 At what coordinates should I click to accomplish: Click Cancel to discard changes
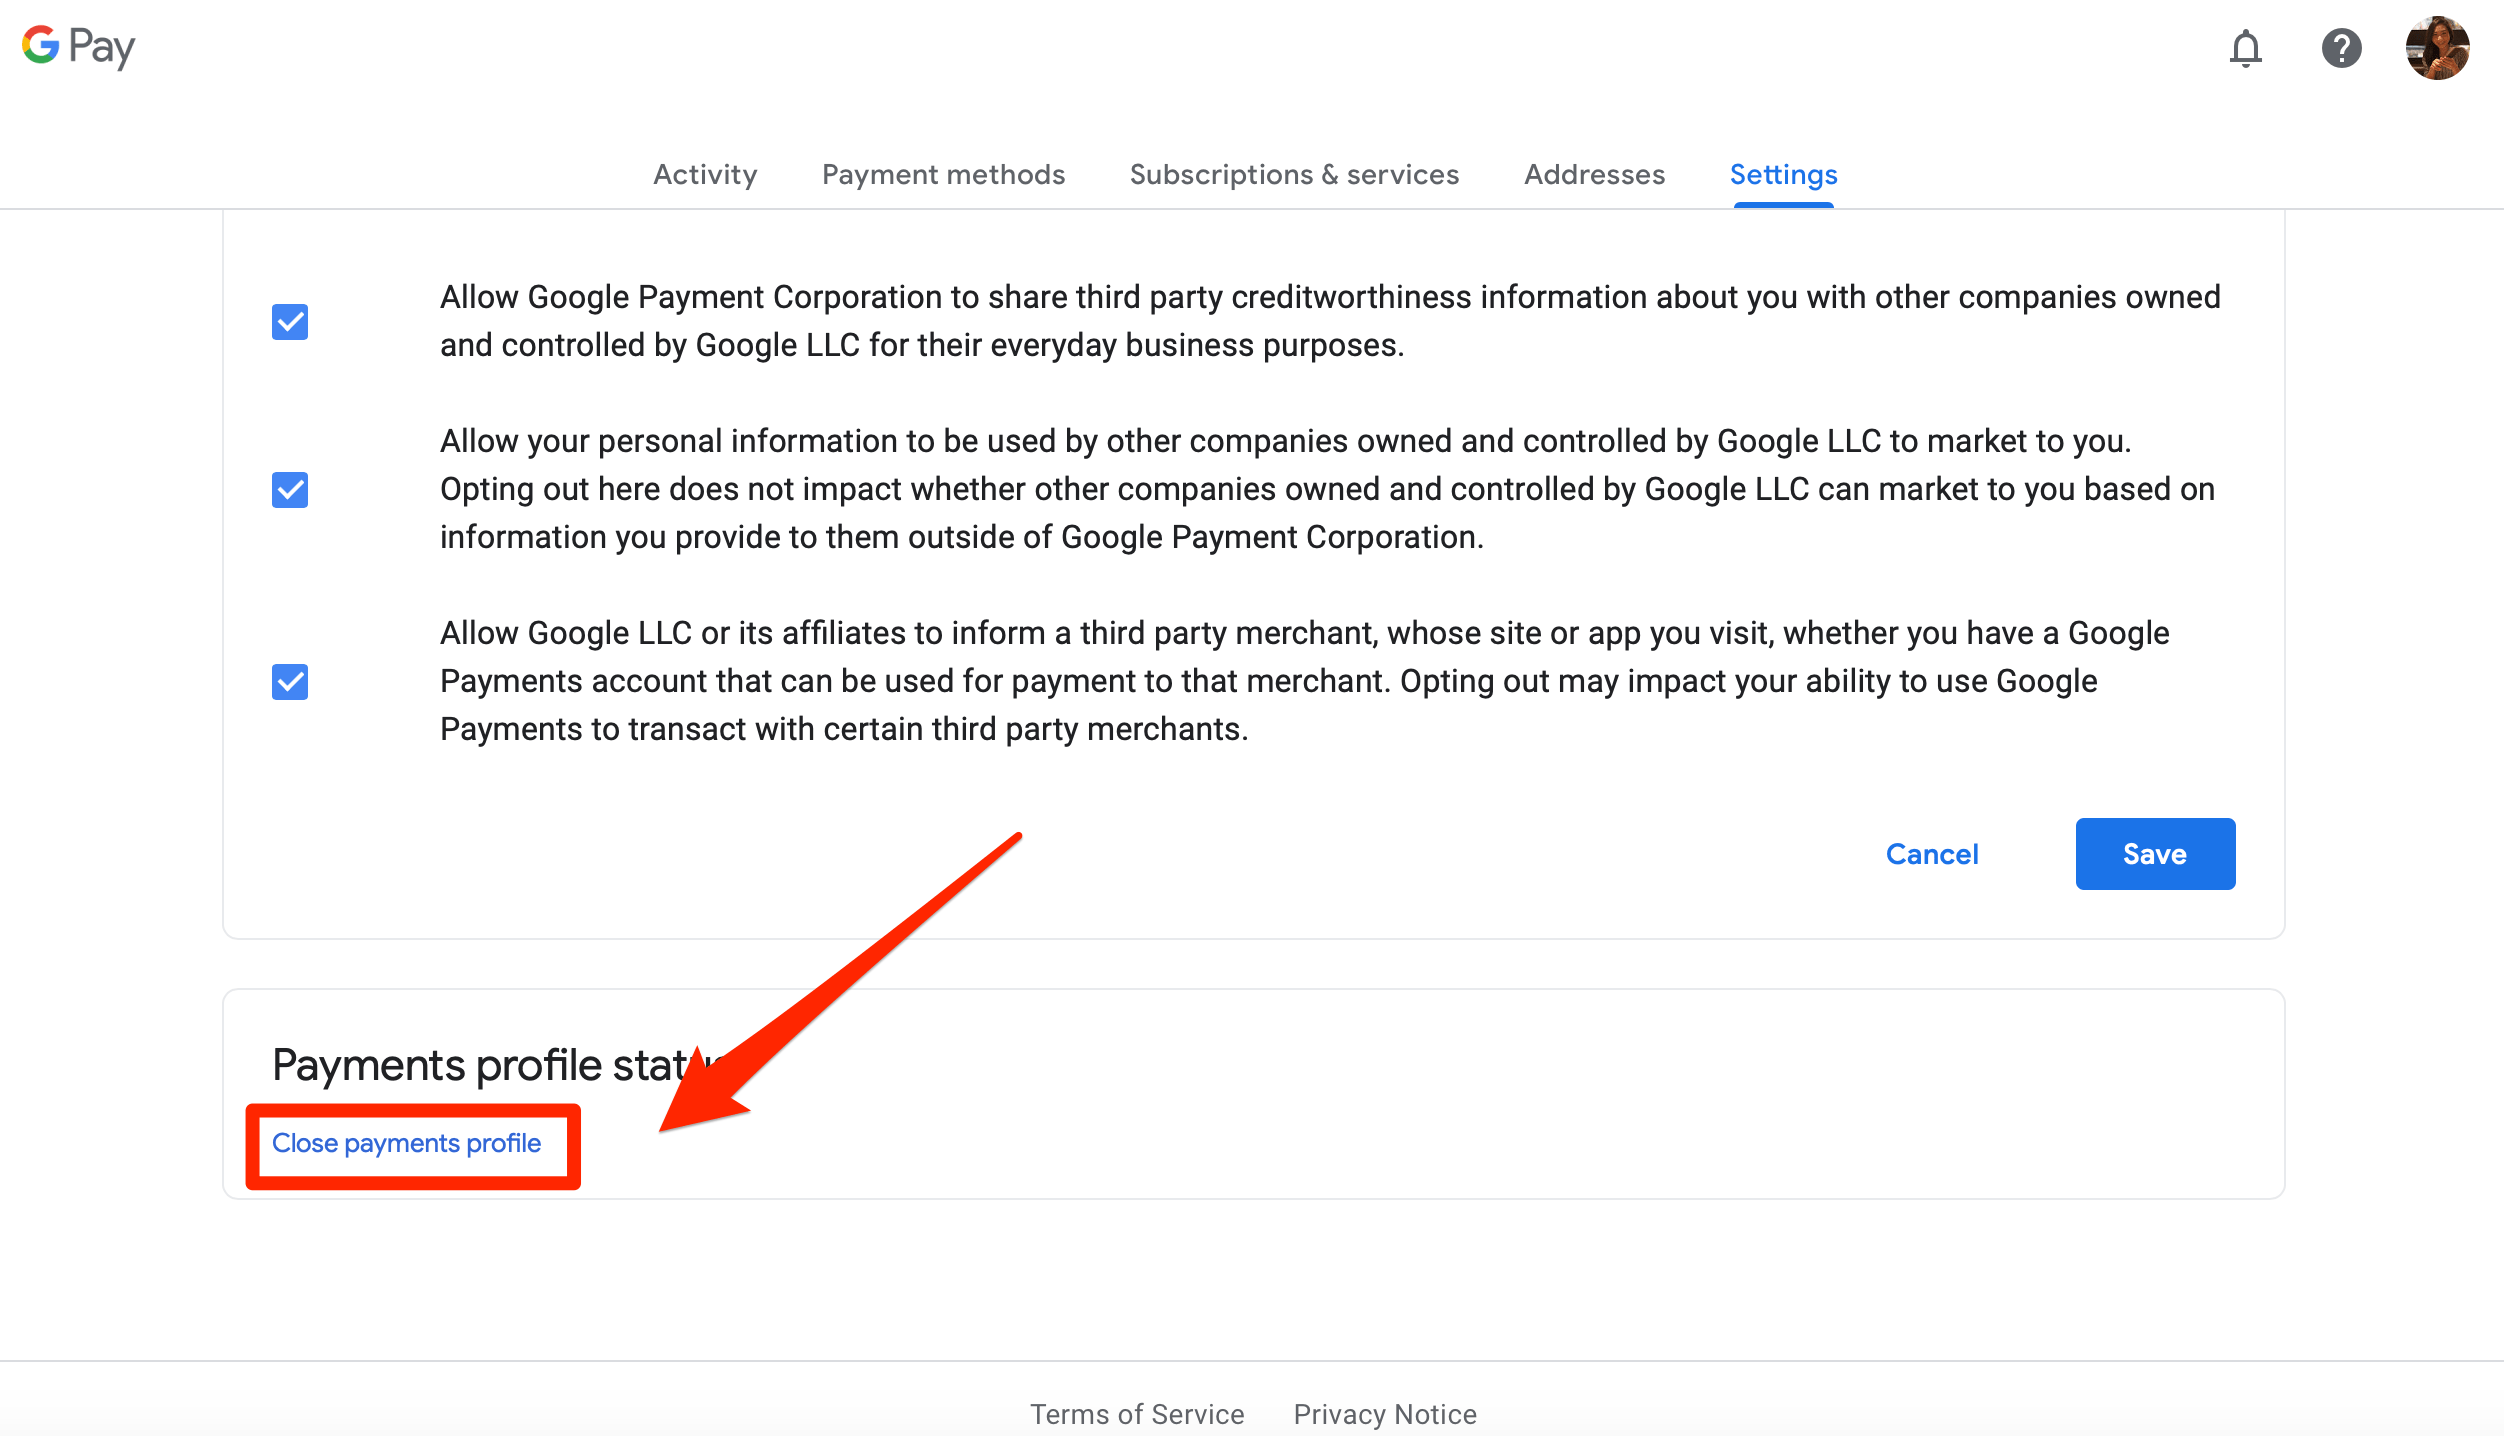pyautogui.click(x=1931, y=854)
